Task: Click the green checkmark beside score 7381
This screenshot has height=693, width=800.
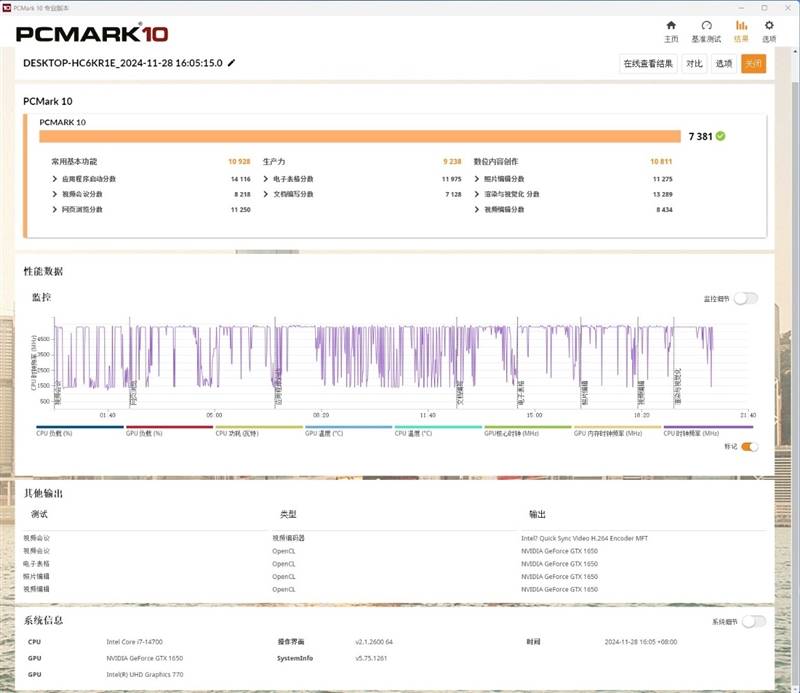Action: pyautogui.click(x=720, y=136)
